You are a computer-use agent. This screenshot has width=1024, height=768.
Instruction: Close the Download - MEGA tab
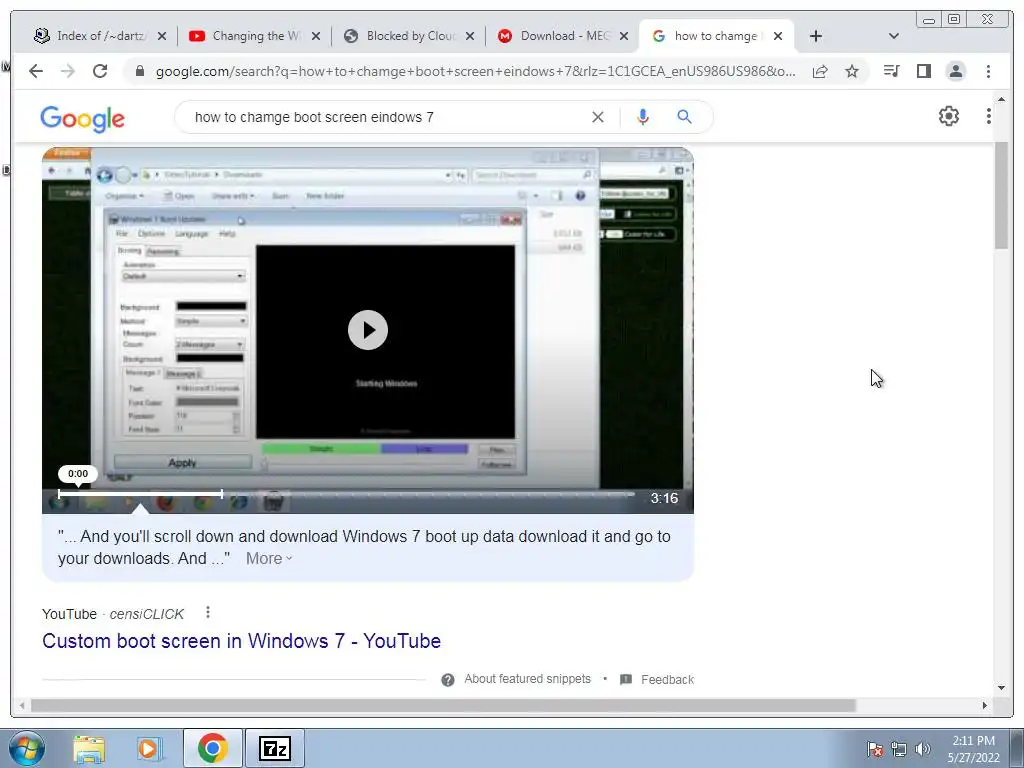tap(624, 36)
